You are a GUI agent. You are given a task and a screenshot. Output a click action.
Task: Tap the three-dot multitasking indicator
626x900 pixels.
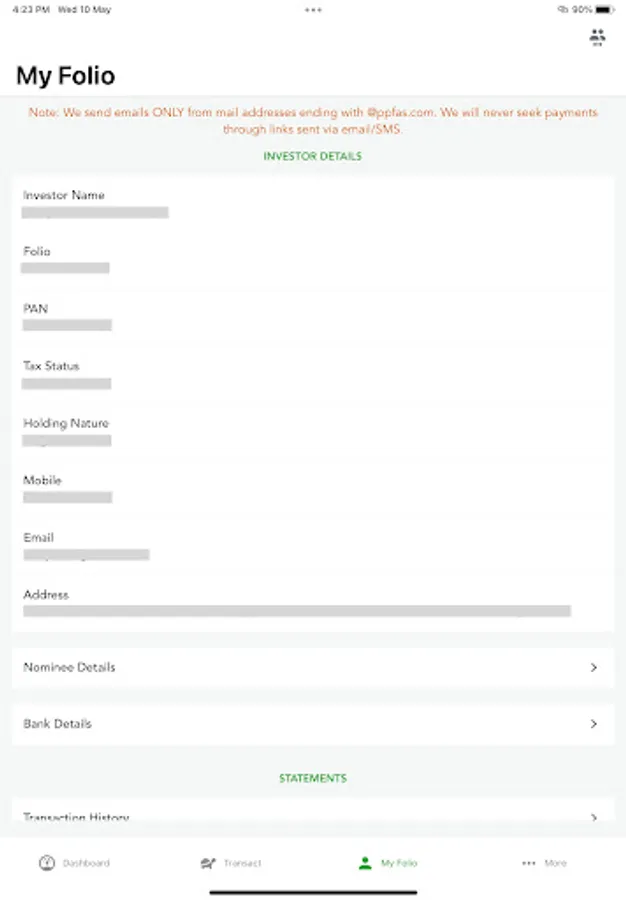(313, 10)
